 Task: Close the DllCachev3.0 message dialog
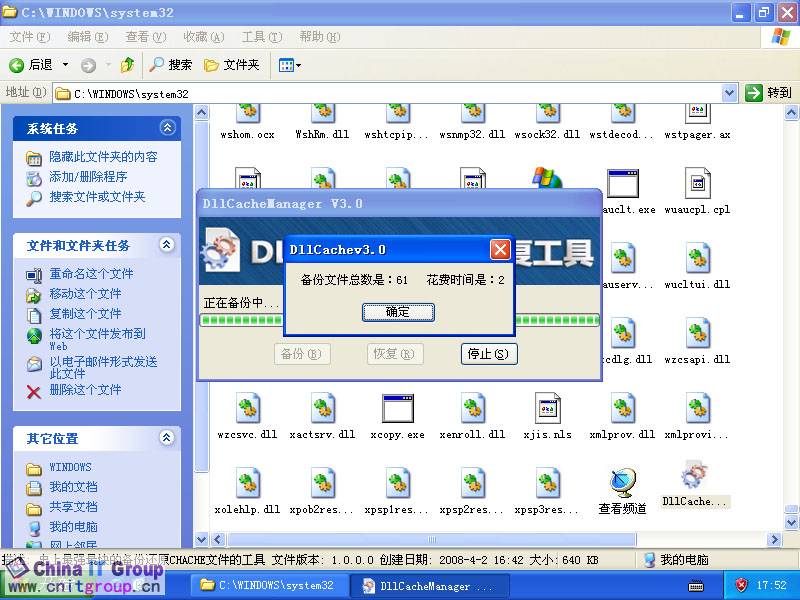(499, 249)
